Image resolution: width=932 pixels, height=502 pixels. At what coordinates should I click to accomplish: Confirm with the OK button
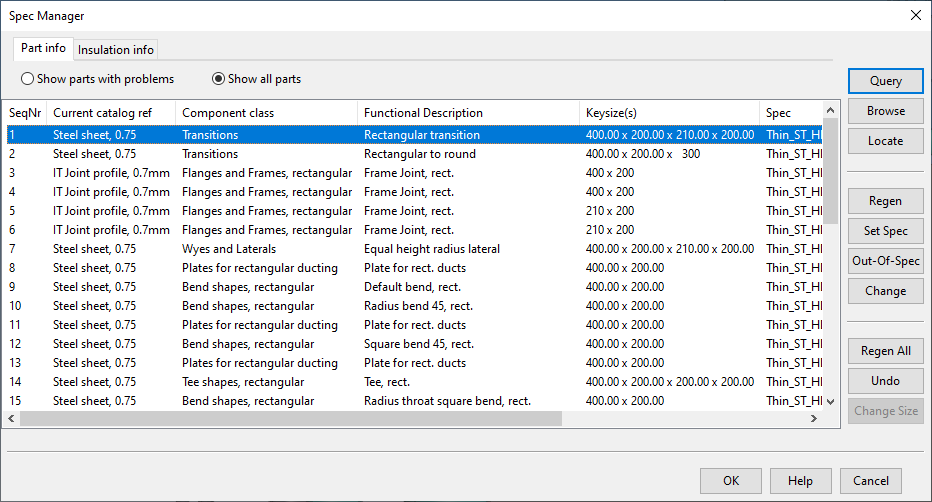pyautogui.click(x=731, y=480)
